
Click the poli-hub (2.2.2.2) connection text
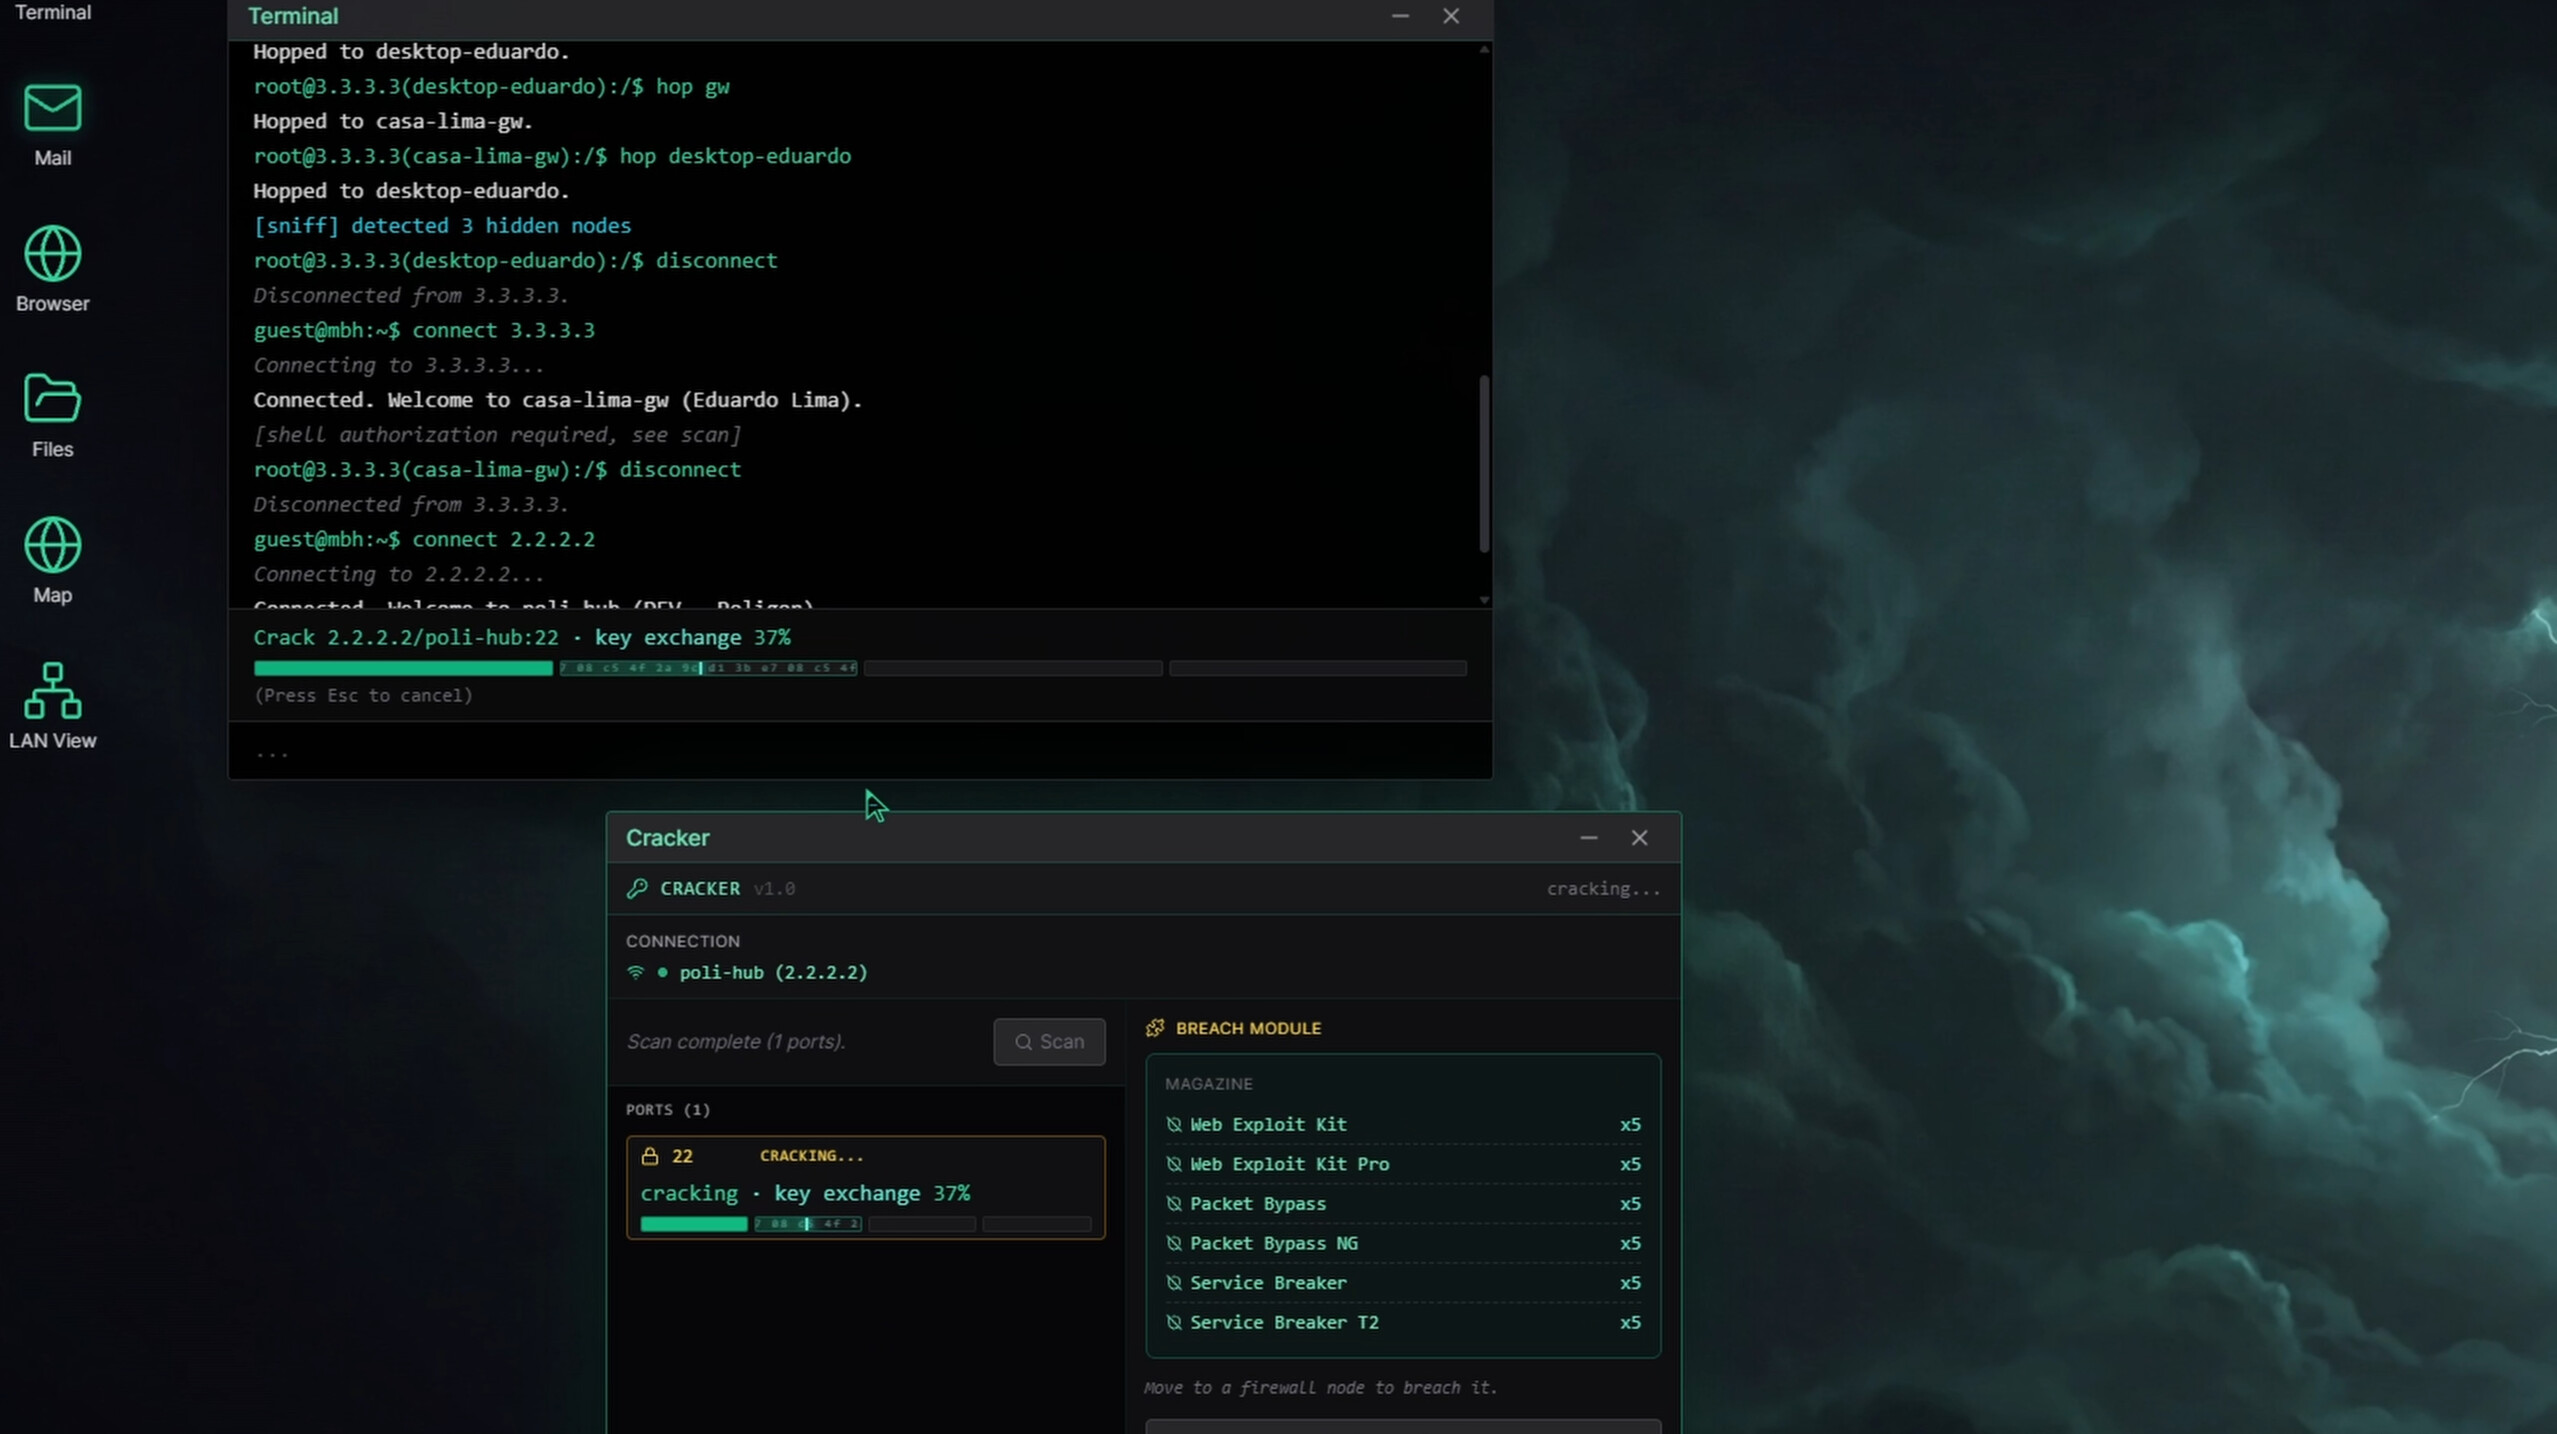(x=773, y=972)
